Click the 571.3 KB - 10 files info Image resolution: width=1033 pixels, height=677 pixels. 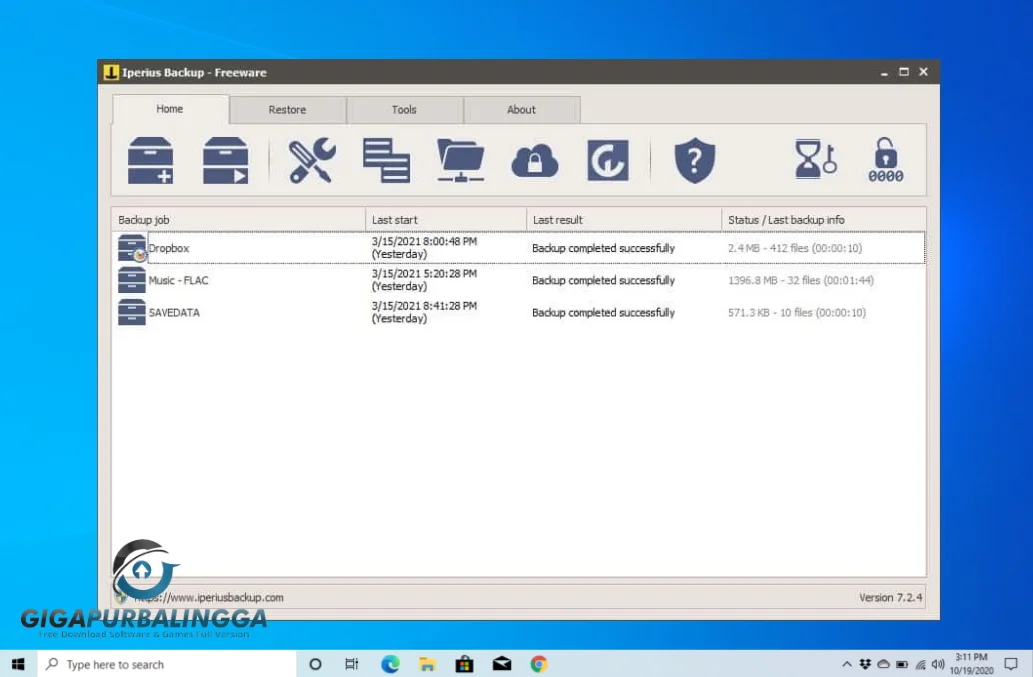[797, 313]
